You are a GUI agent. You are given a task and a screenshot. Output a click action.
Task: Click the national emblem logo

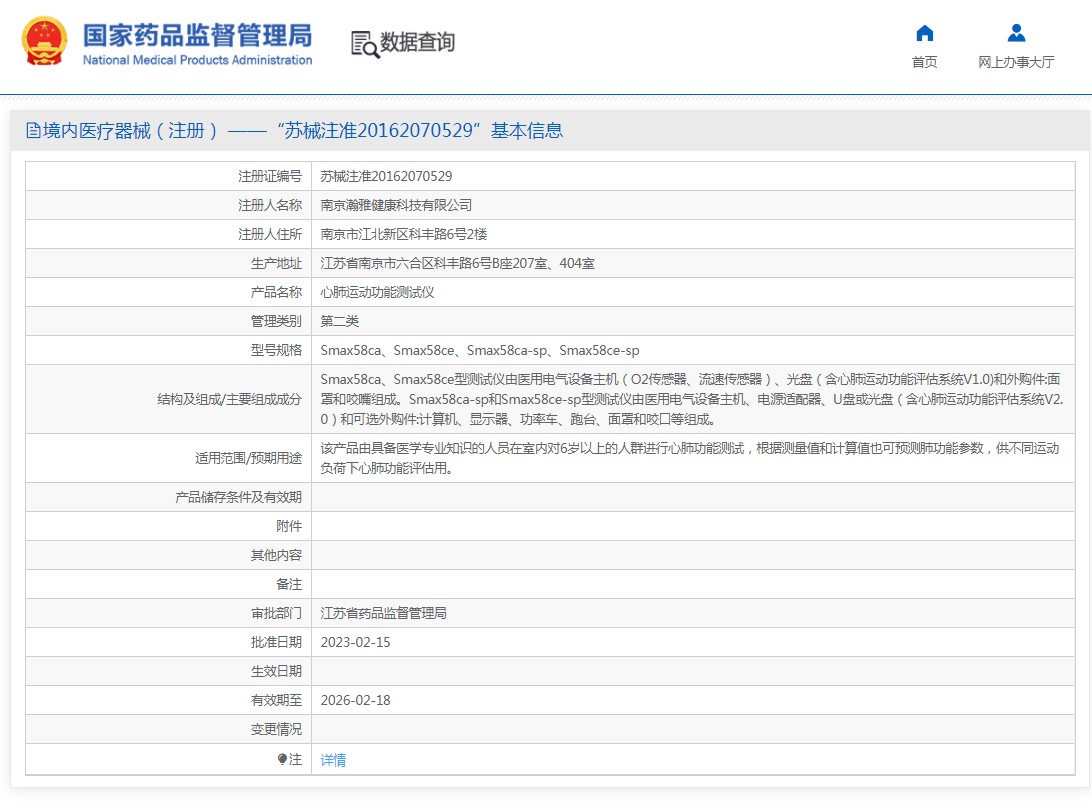click(x=45, y=41)
